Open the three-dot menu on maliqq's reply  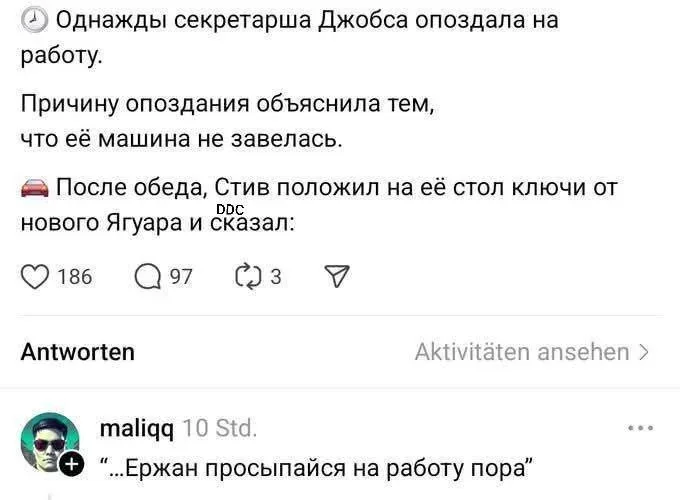tap(640, 428)
